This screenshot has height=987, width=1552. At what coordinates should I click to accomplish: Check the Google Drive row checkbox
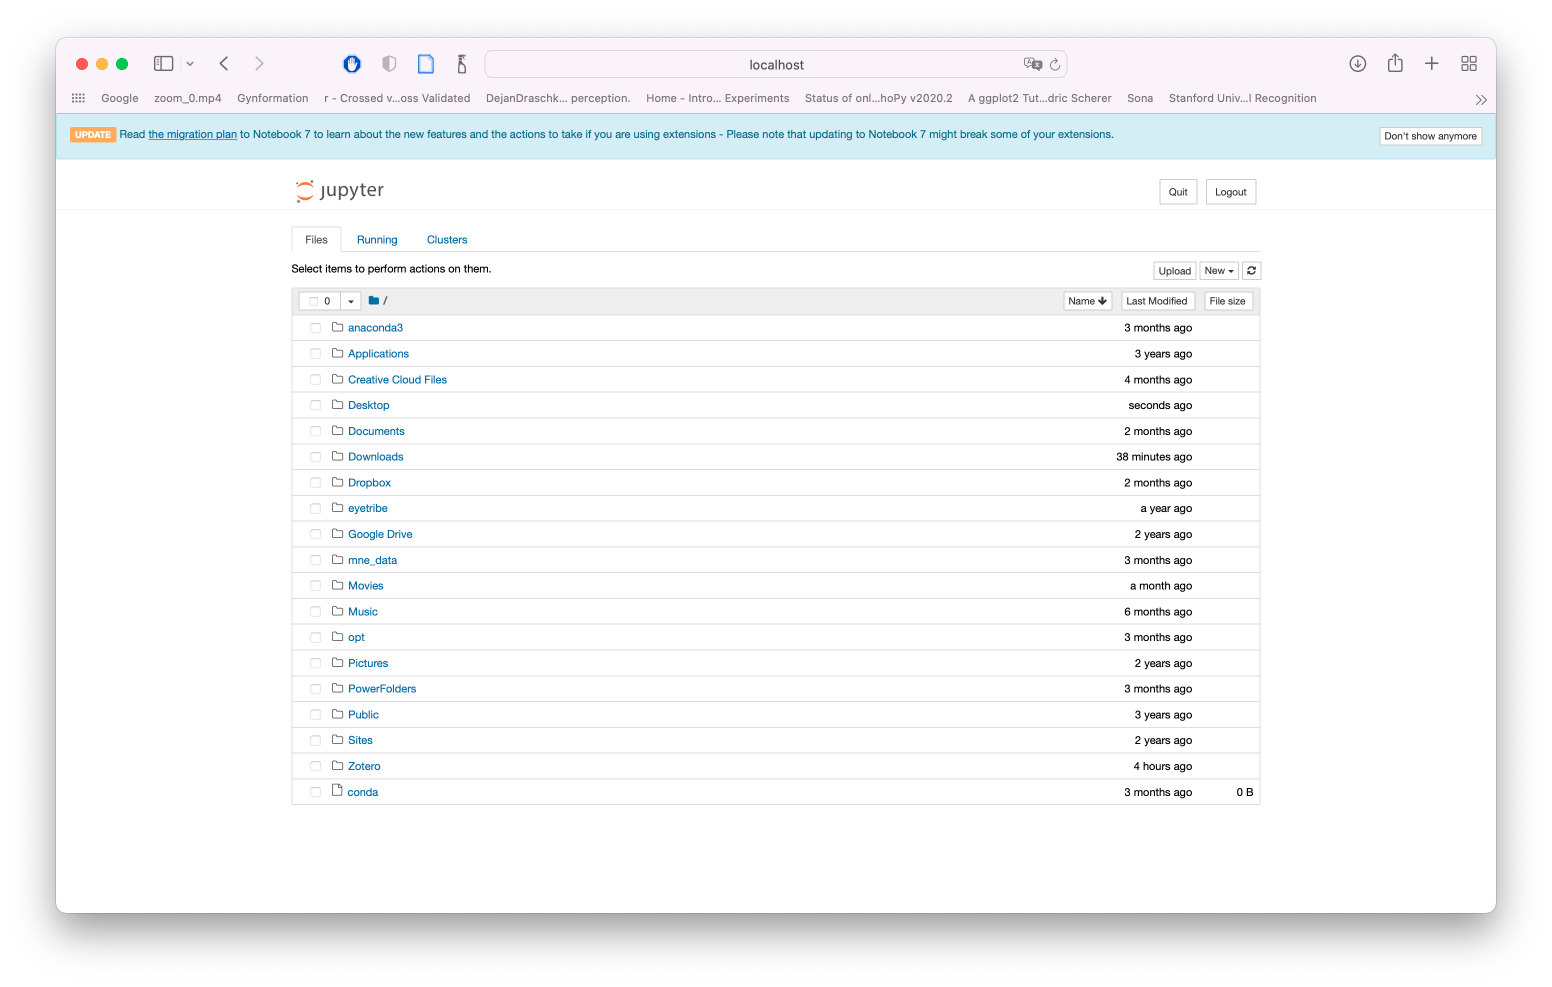[x=316, y=534]
